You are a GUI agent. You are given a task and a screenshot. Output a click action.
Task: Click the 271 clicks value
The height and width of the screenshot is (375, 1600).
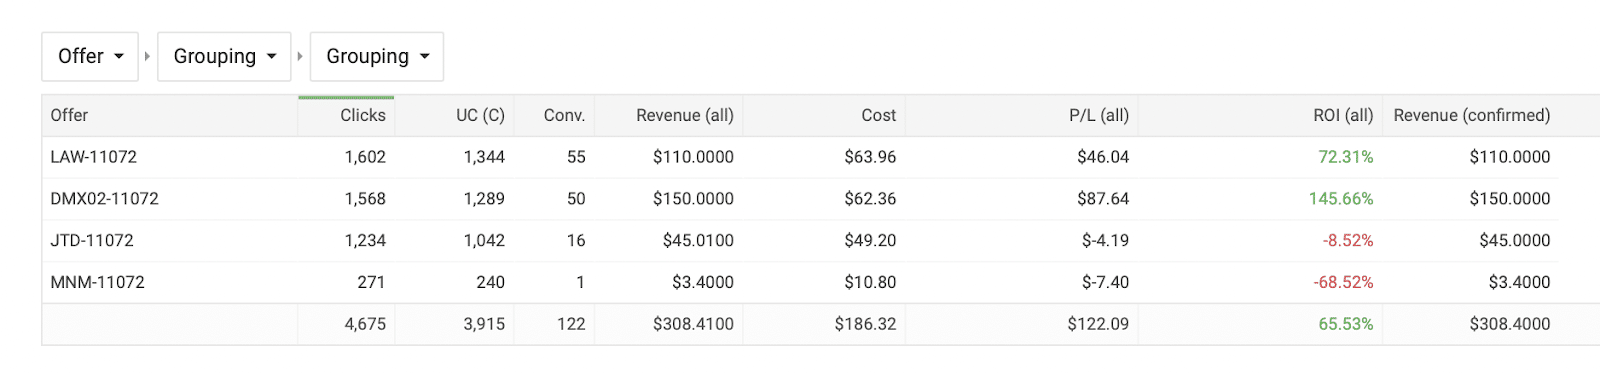(371, 283)
